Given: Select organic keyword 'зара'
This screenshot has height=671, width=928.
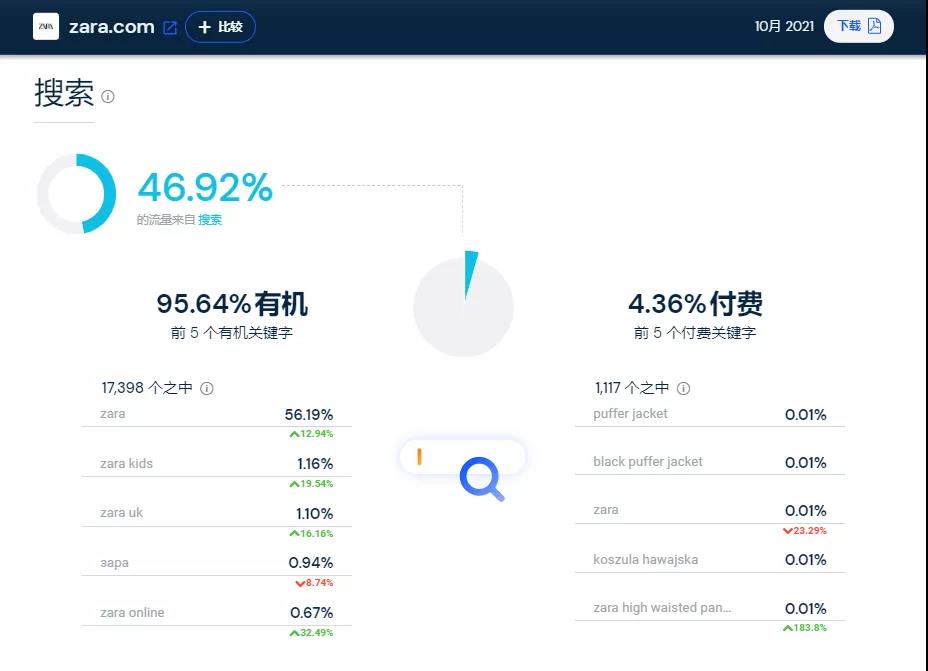Looking at the screenshot, I should tap(115, 563).
